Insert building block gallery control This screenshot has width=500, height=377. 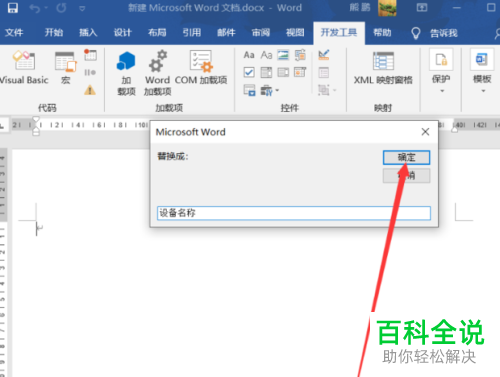[x=300, y=55]
